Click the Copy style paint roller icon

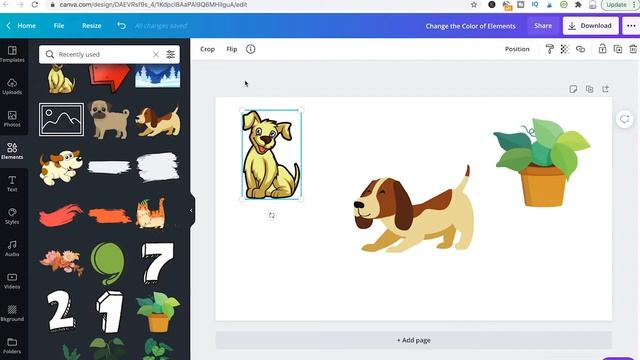pos(549,49)
